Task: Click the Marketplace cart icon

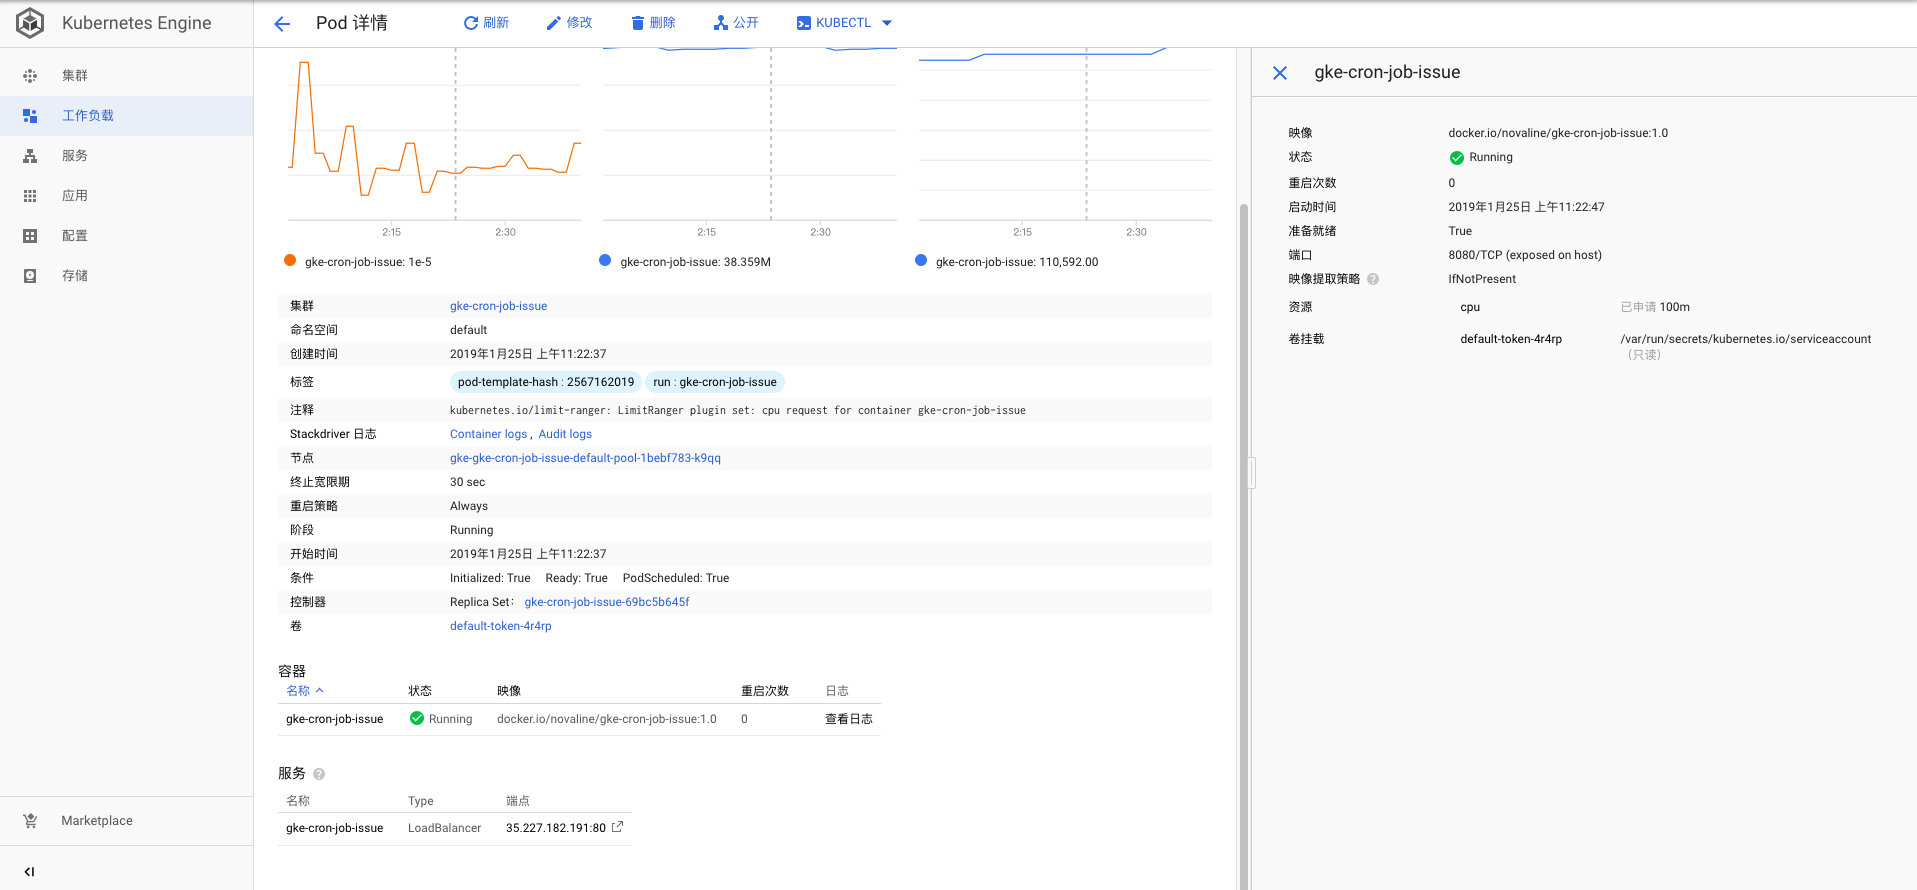Action: coord(30,821)
